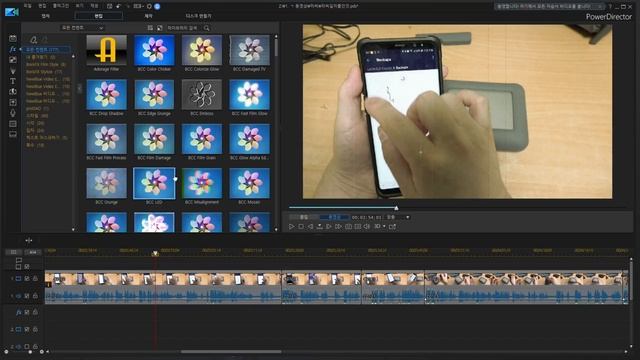Toggle visibility checkbox of video track 1

[27, 278]
